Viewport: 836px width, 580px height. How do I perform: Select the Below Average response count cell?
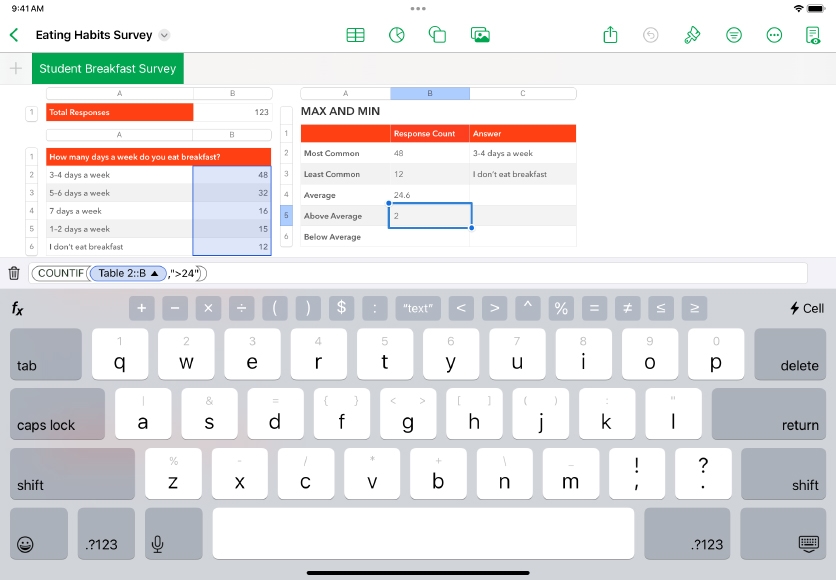coord(429,237)
